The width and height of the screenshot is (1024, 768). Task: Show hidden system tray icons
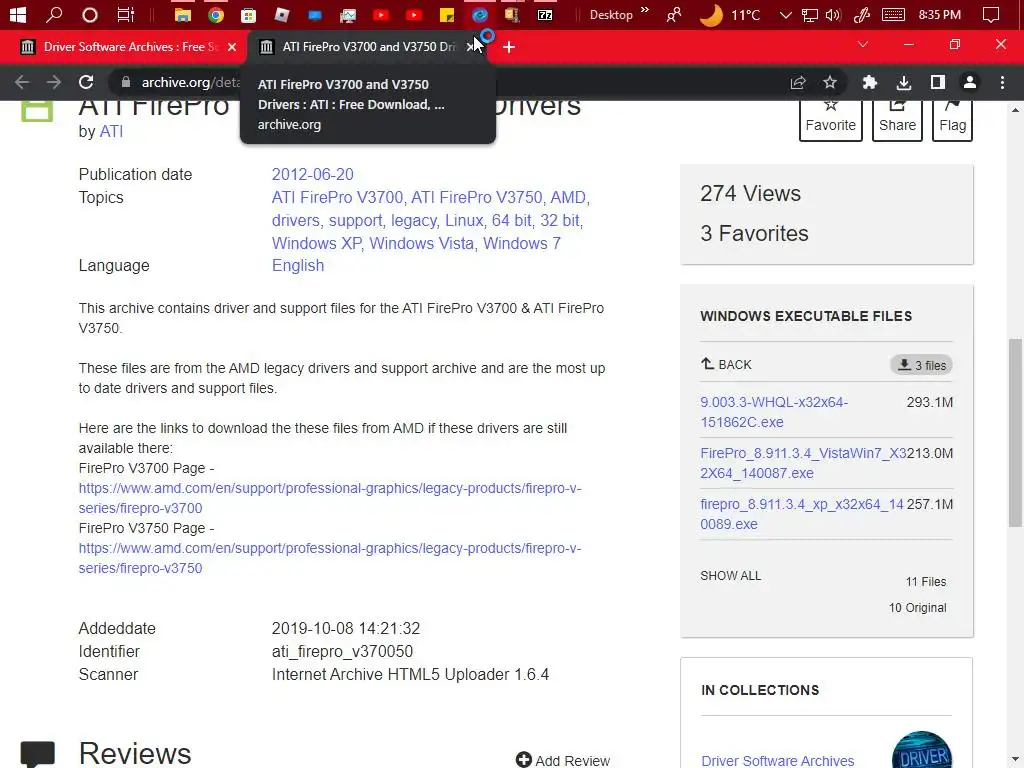(786, 14)
